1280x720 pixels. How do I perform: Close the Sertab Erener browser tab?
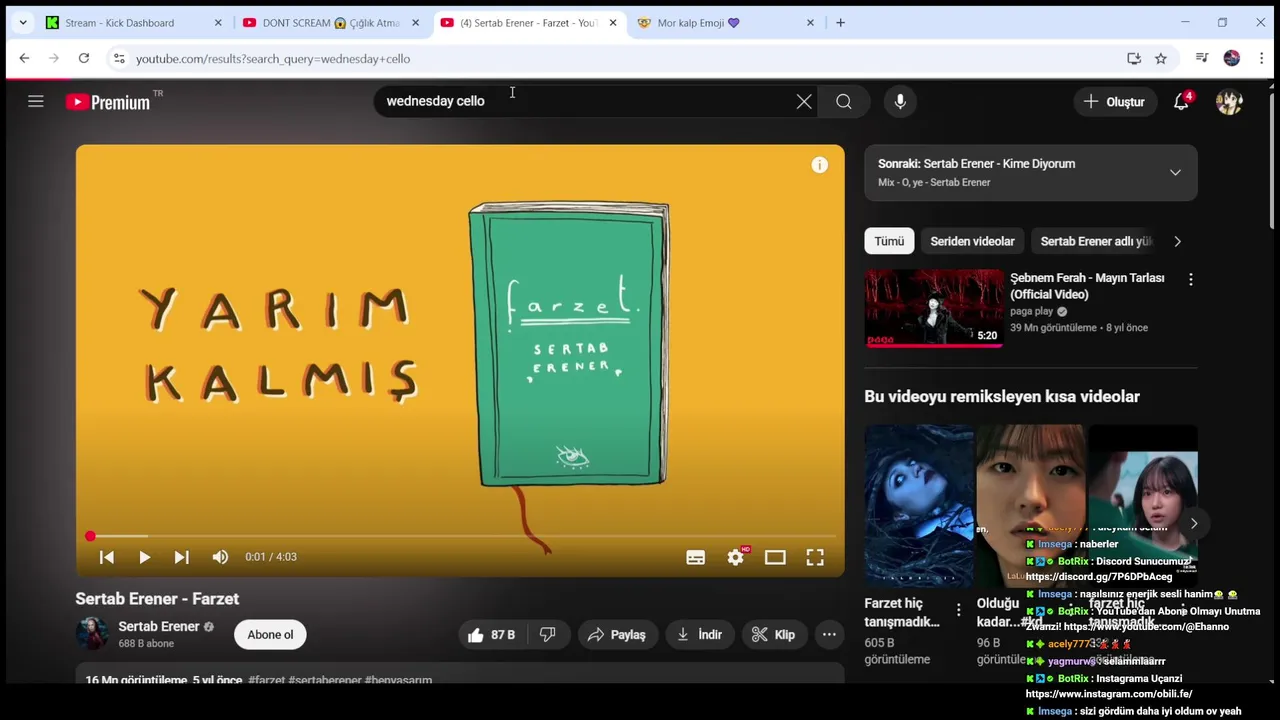613,23
